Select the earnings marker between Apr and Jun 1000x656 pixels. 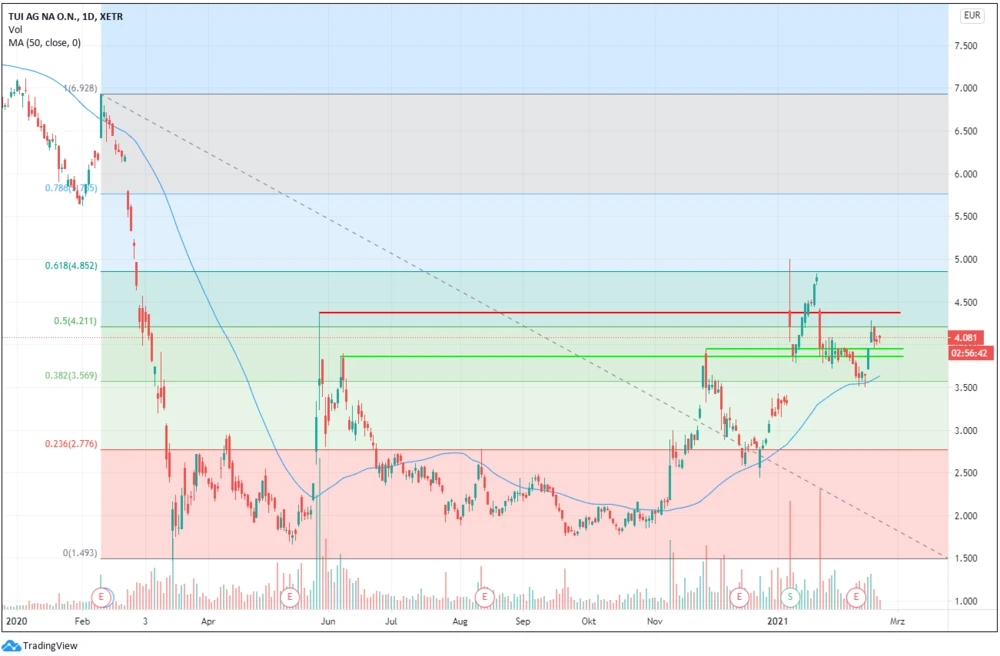pyautogui.click(x=289, y=597)
